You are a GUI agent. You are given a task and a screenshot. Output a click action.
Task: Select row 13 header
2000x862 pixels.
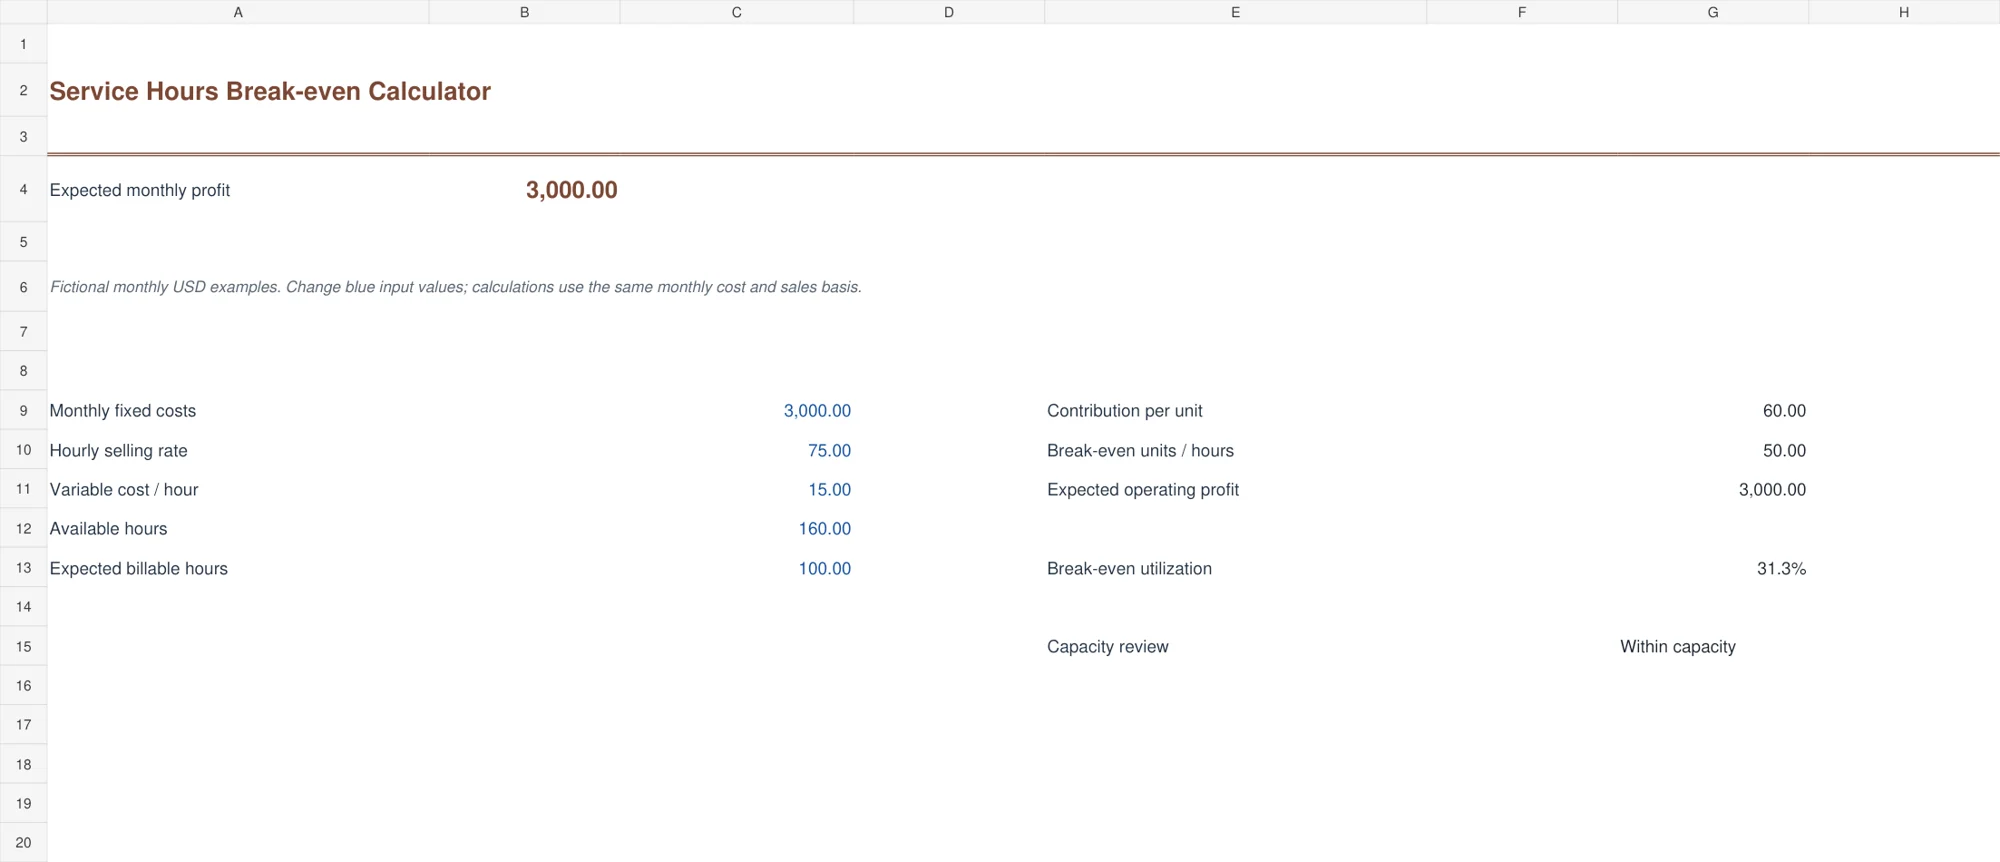pyautogui.click(x=23, y=568)
